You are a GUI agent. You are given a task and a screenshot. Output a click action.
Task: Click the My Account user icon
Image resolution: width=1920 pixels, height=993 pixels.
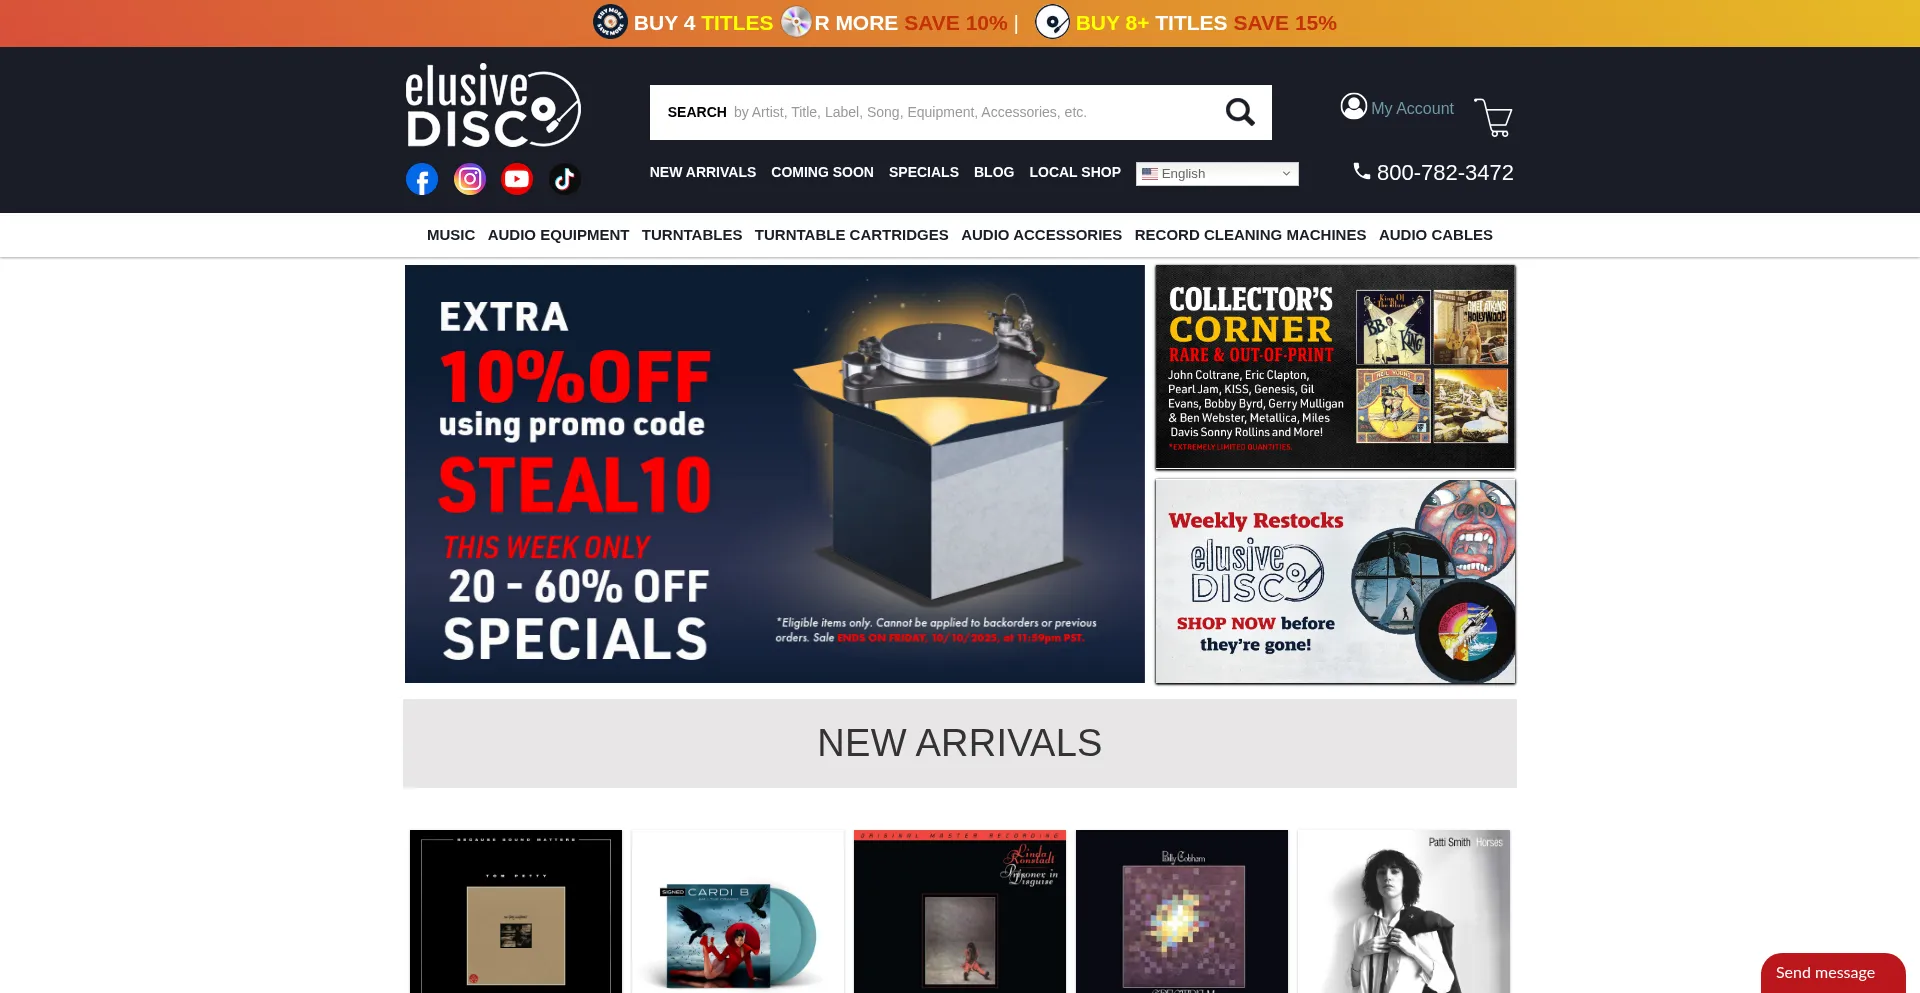click(1354, 106)
